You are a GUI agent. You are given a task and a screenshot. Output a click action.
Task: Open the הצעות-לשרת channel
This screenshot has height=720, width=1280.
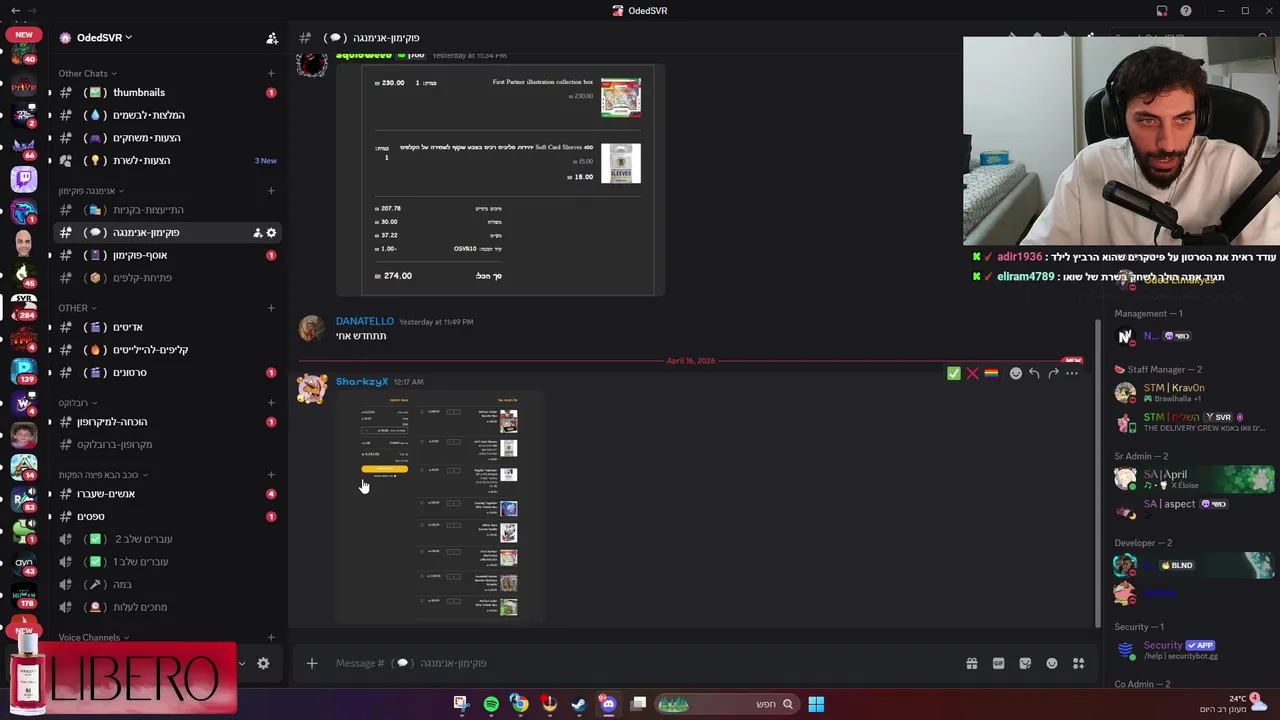[x=167, y=160]
